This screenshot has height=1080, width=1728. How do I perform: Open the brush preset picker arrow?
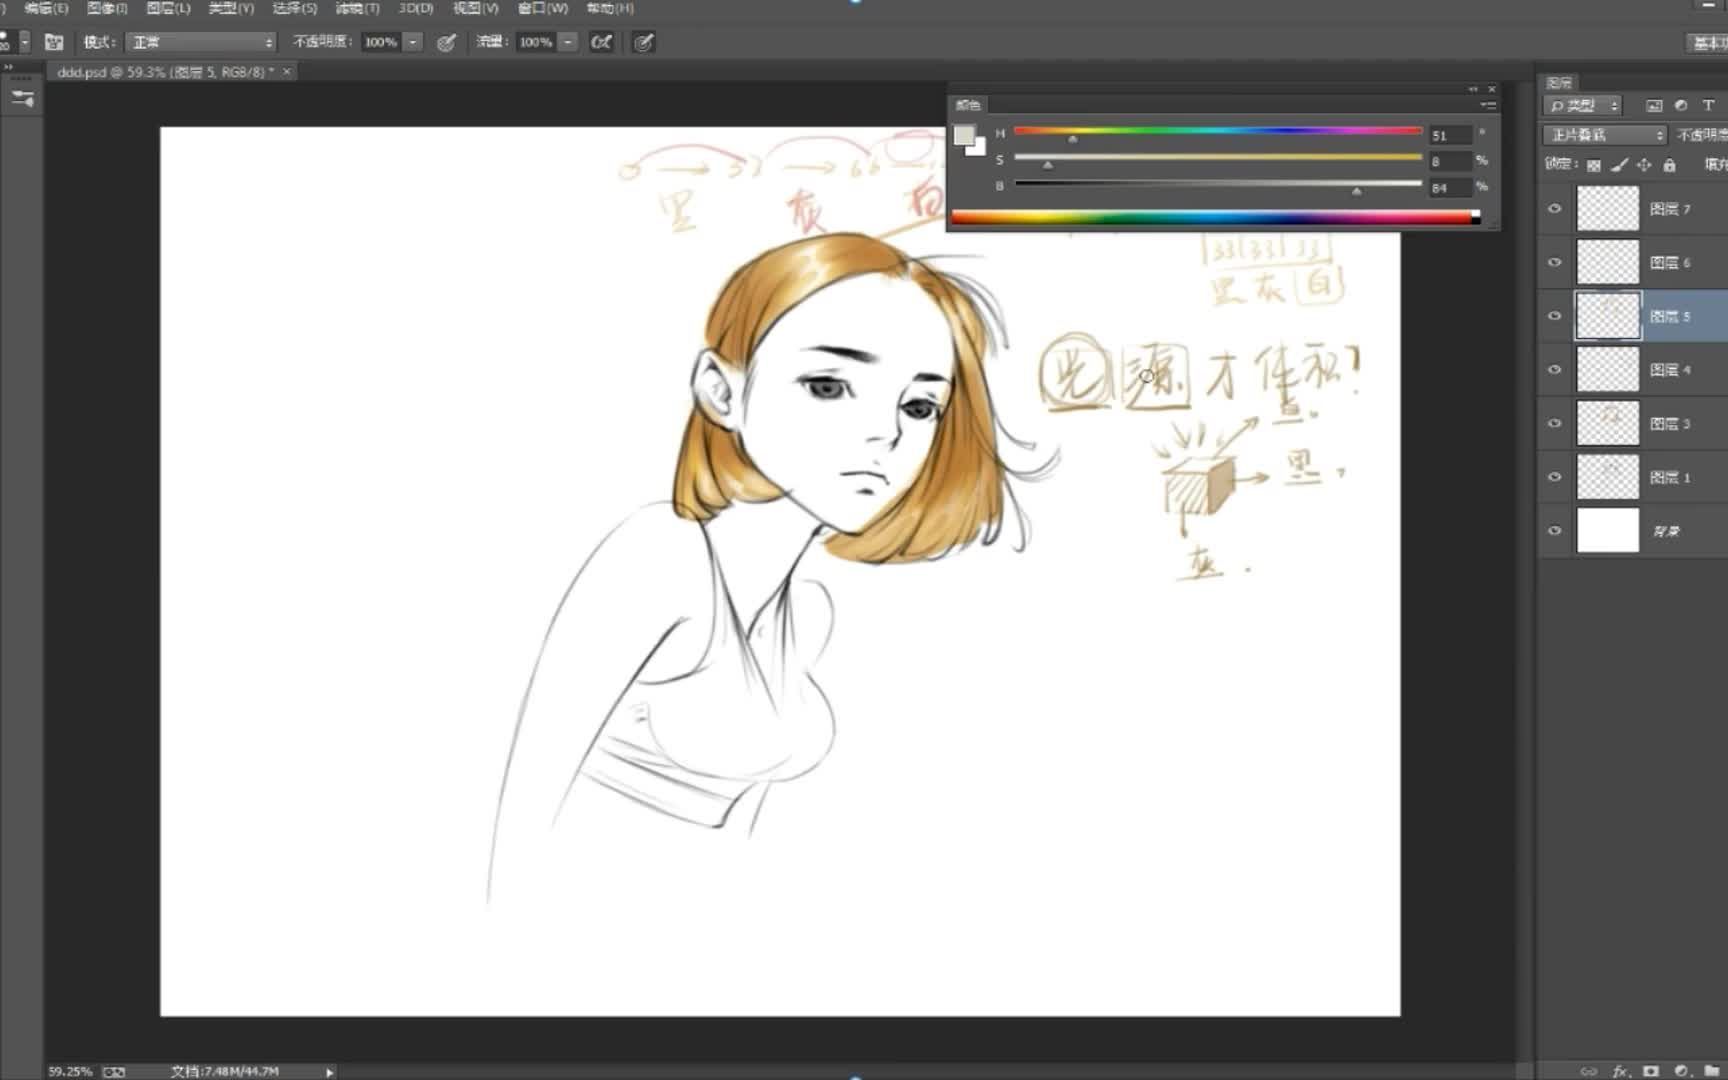click(x=25, y=42)
